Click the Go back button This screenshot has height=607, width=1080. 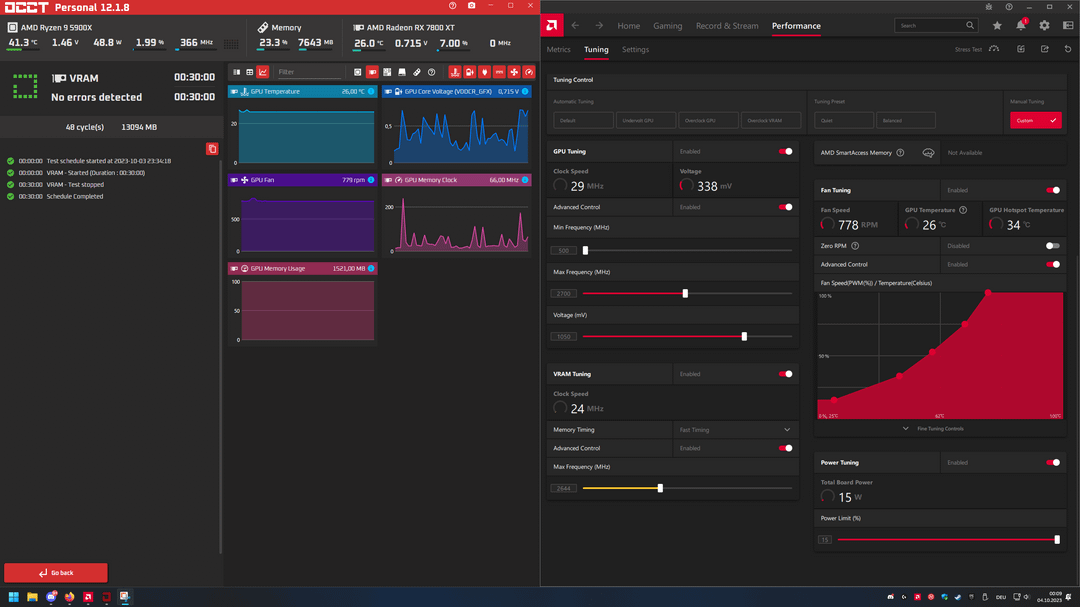pos(56,573)
